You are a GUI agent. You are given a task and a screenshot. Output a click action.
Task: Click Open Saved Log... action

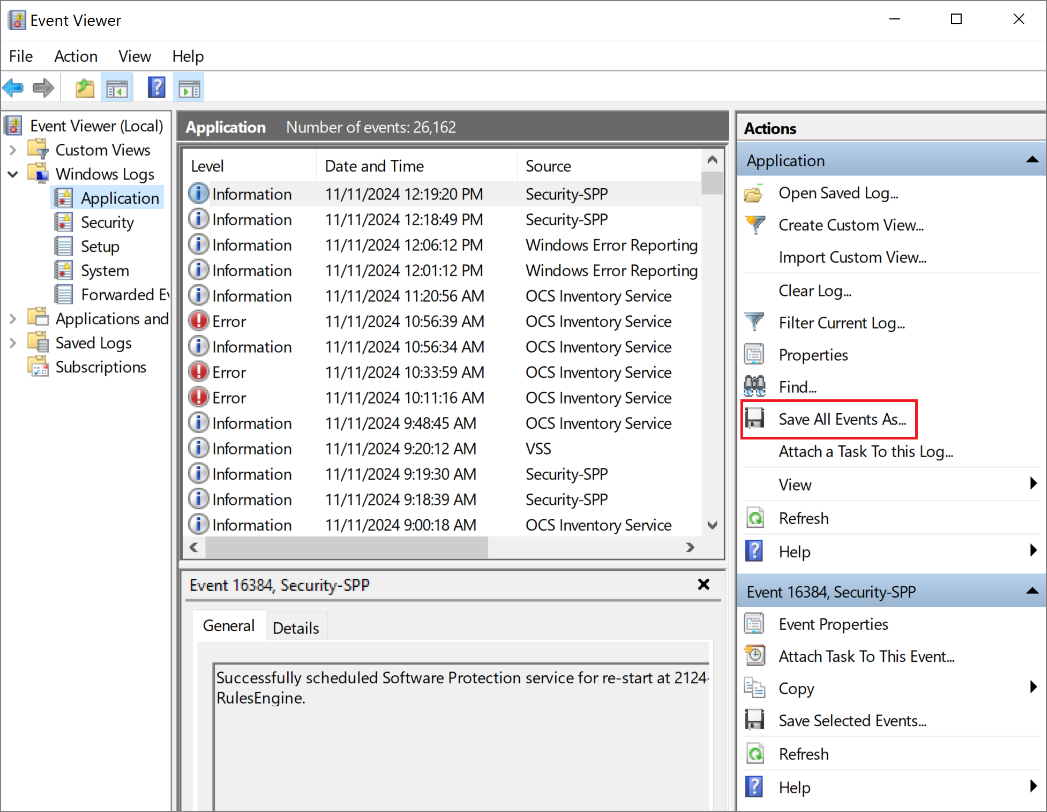pyautogui.click(x=838, y=194)
